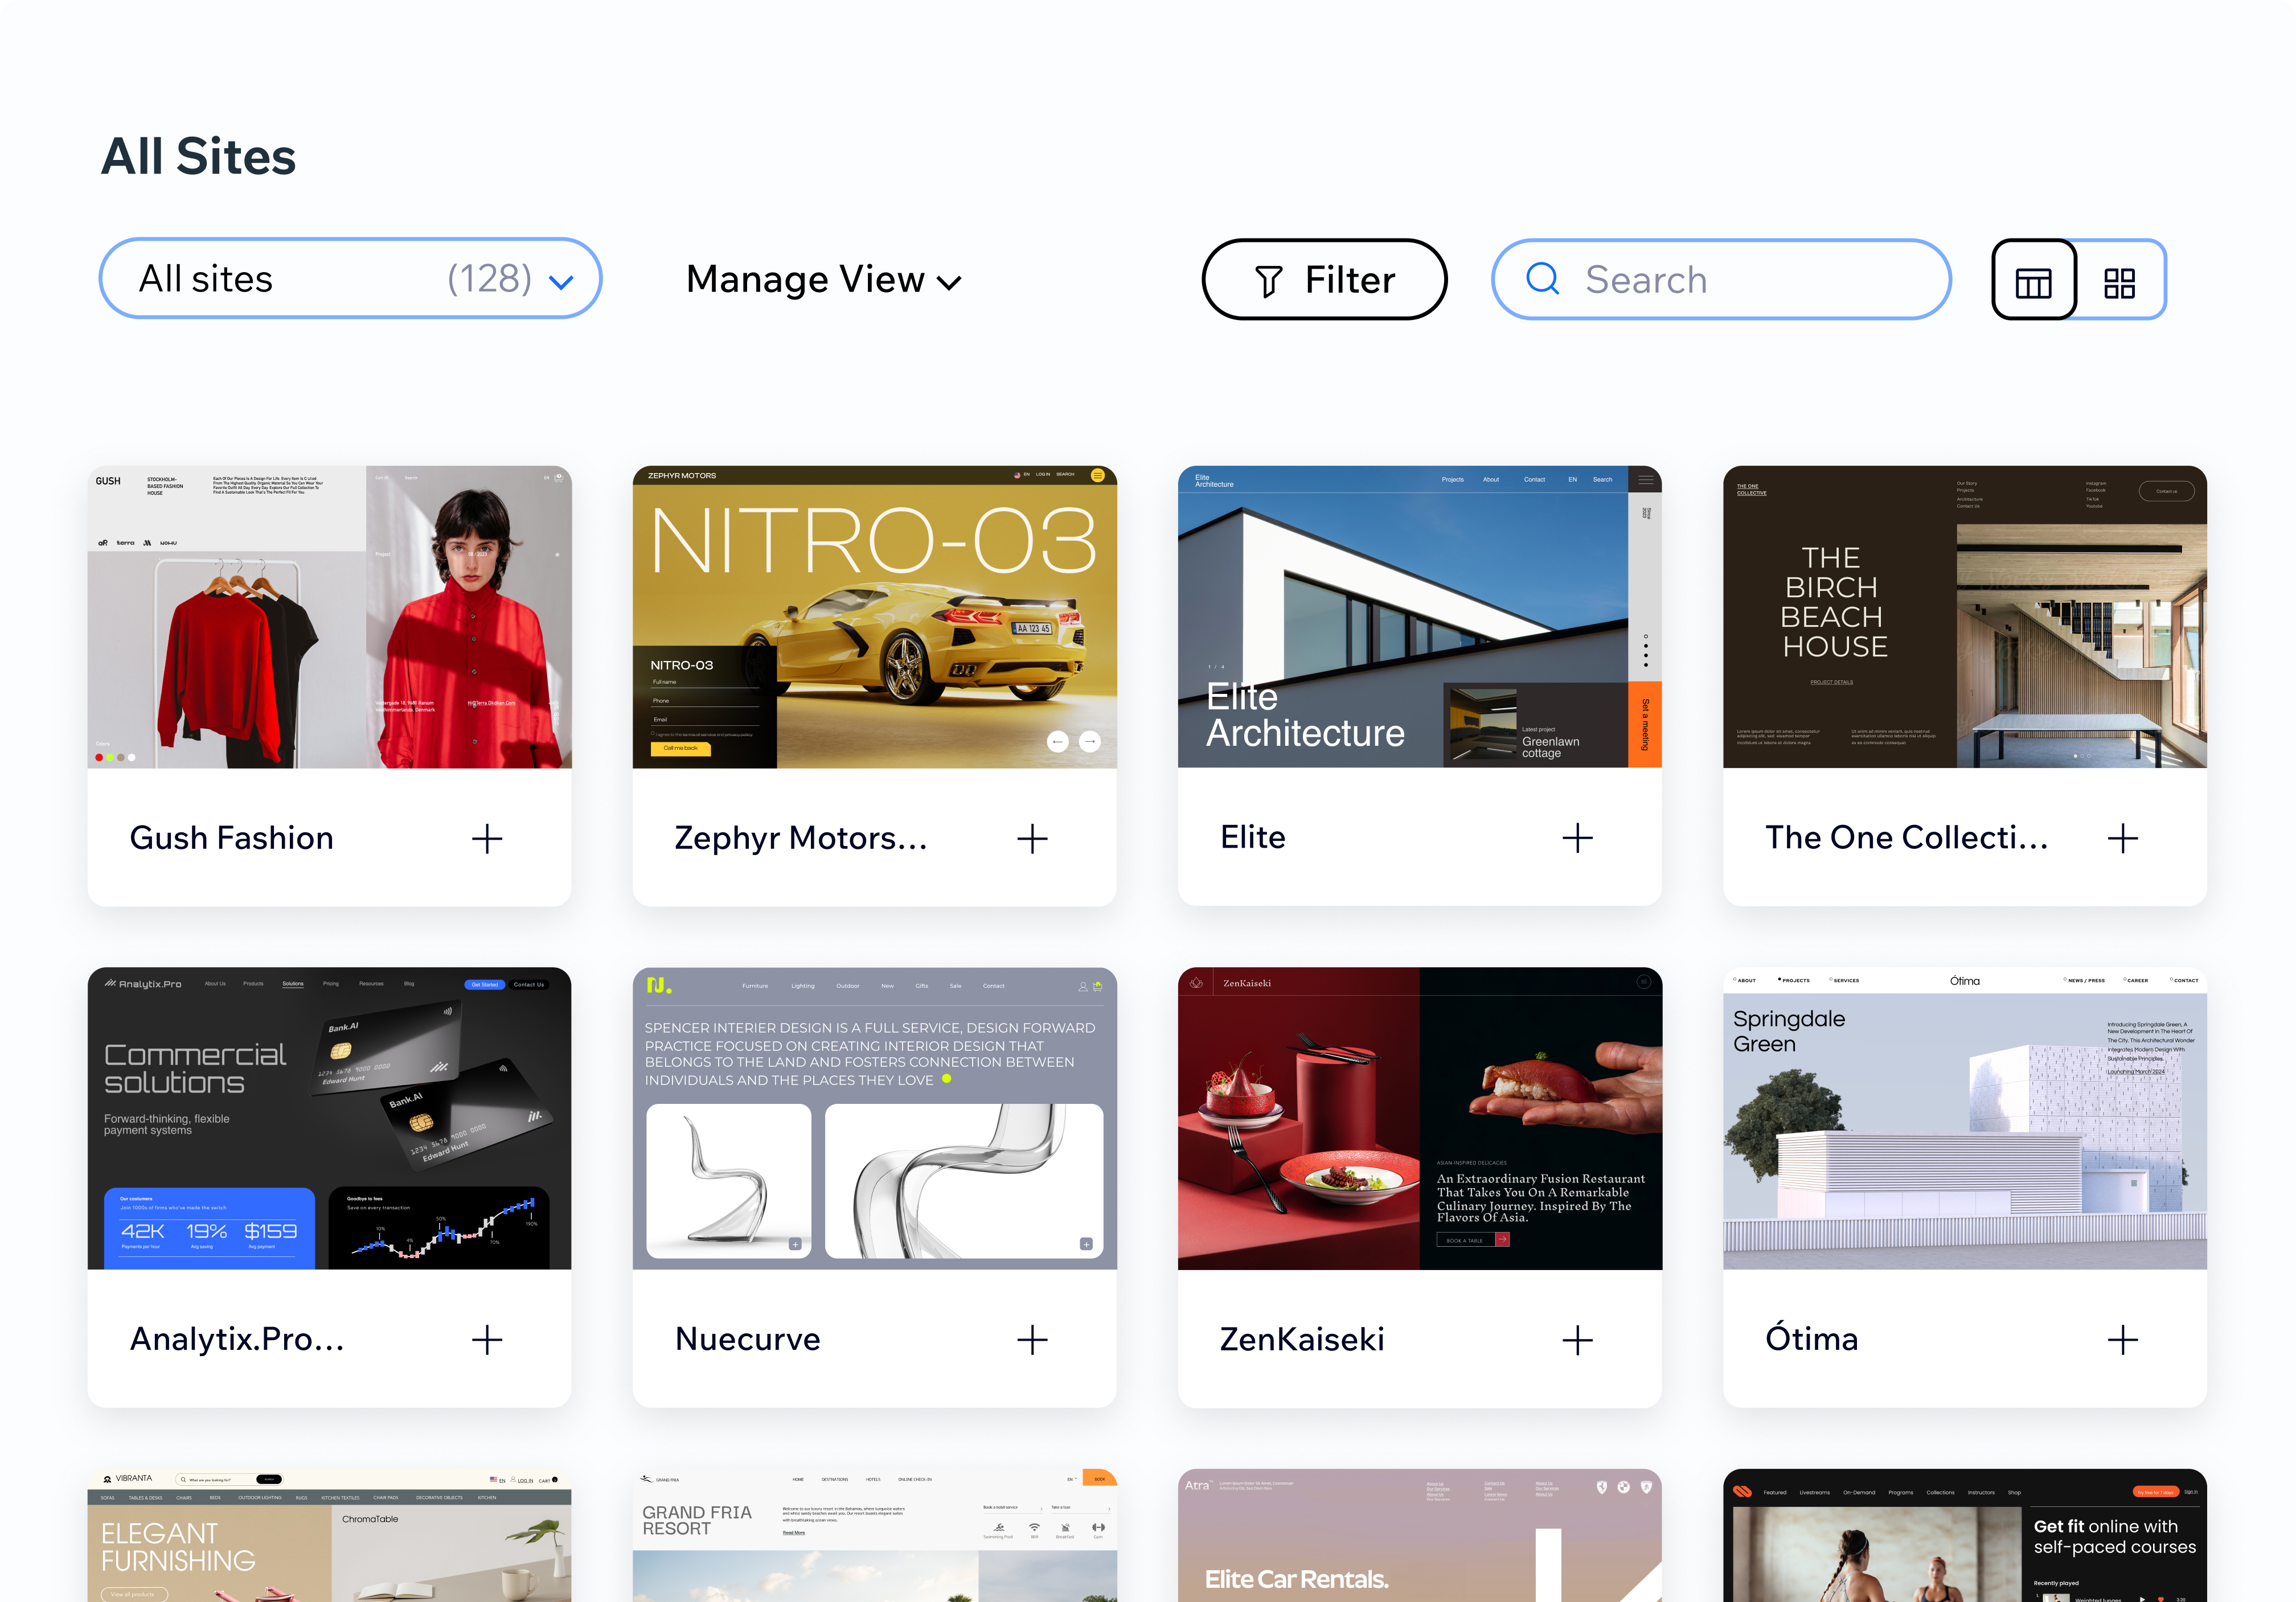Screen dimensions: 2296x1602
Task: Open Zephyr Motors NITRO-03 thumbnail
Action: tap(875, 617)
